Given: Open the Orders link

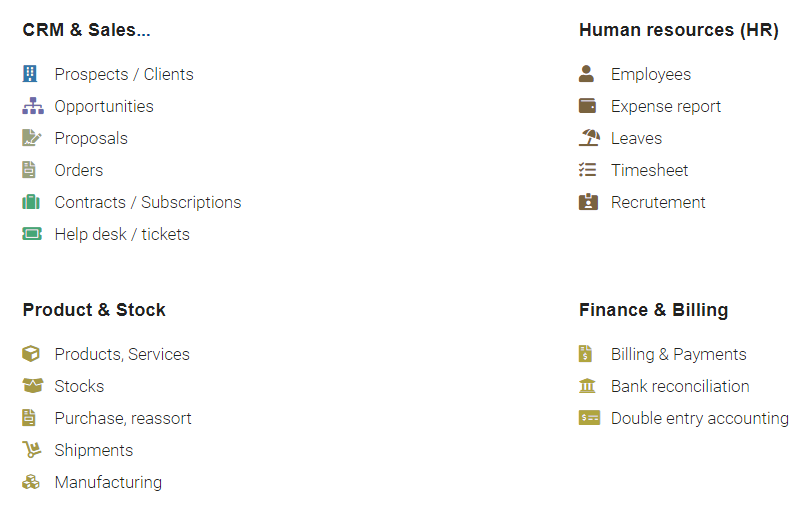Looking at the screenshot, I should click(79, 170).
